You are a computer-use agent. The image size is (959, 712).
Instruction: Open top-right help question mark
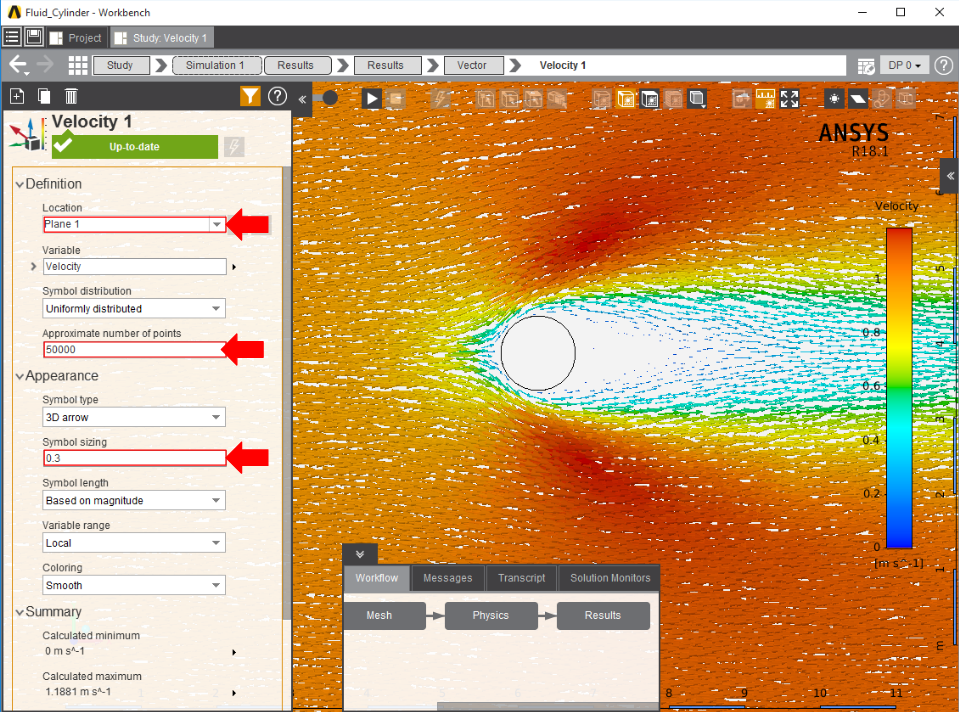[x=944, y=65]
